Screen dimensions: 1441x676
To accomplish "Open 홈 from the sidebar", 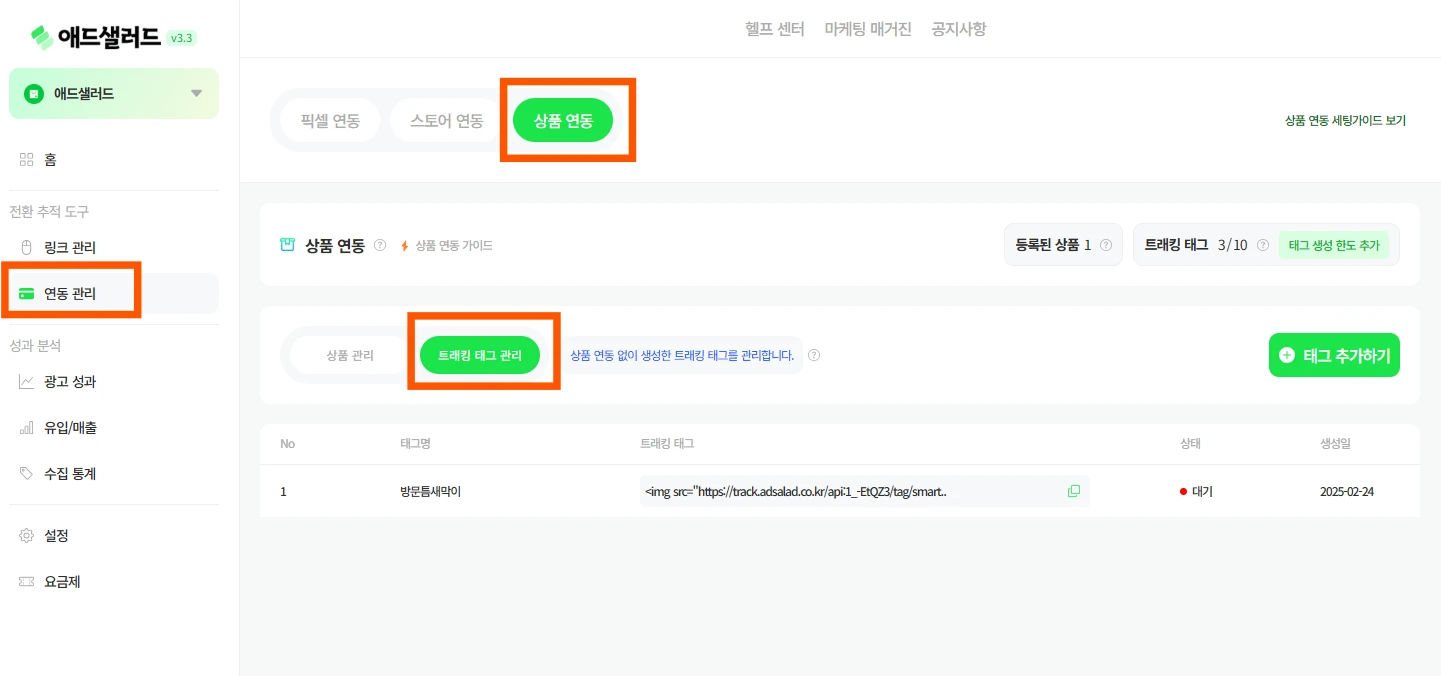I will [50, 159].
